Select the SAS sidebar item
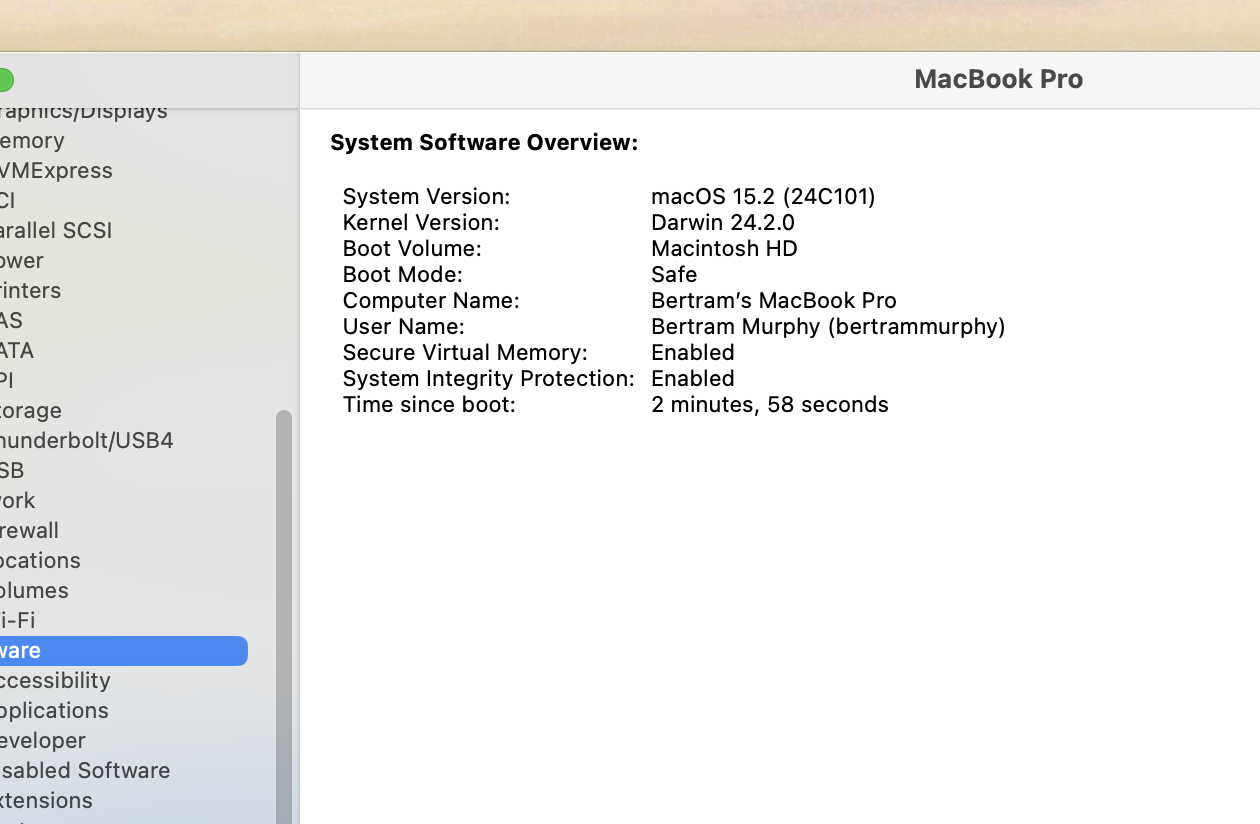 point(11,320)
